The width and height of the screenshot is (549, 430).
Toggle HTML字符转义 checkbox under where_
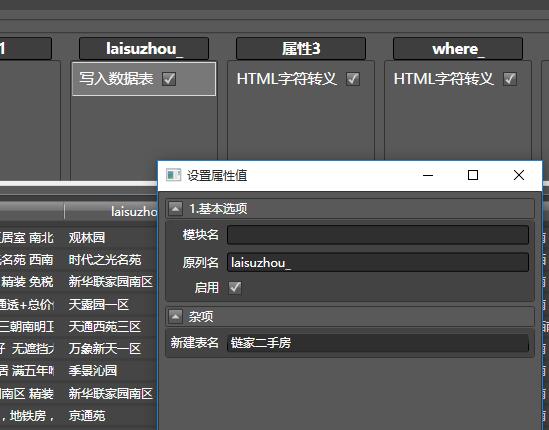509,79
